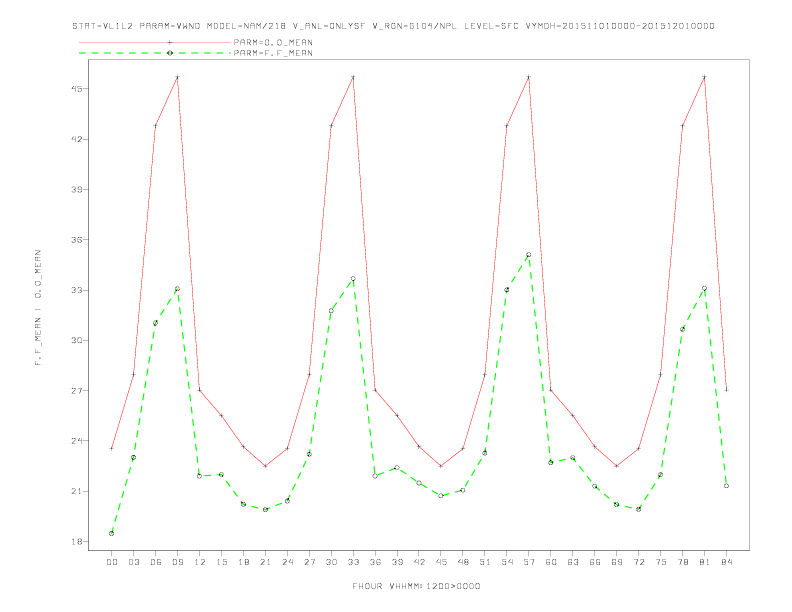
Task: Click x-axis forecast hour label 63
Action: pos(573,562)
